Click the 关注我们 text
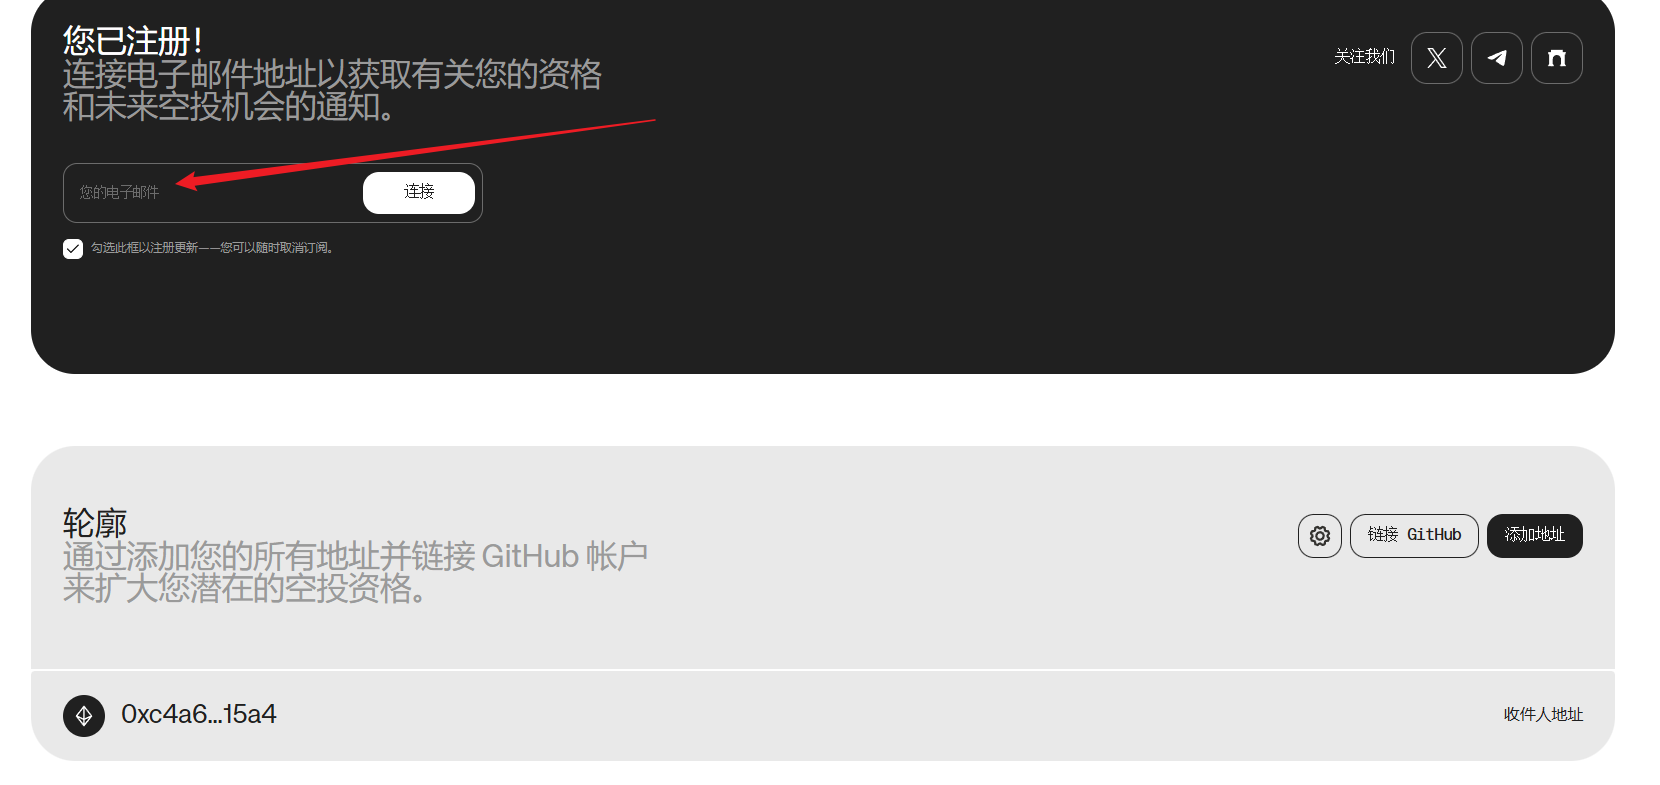 tap(1364, 57)
